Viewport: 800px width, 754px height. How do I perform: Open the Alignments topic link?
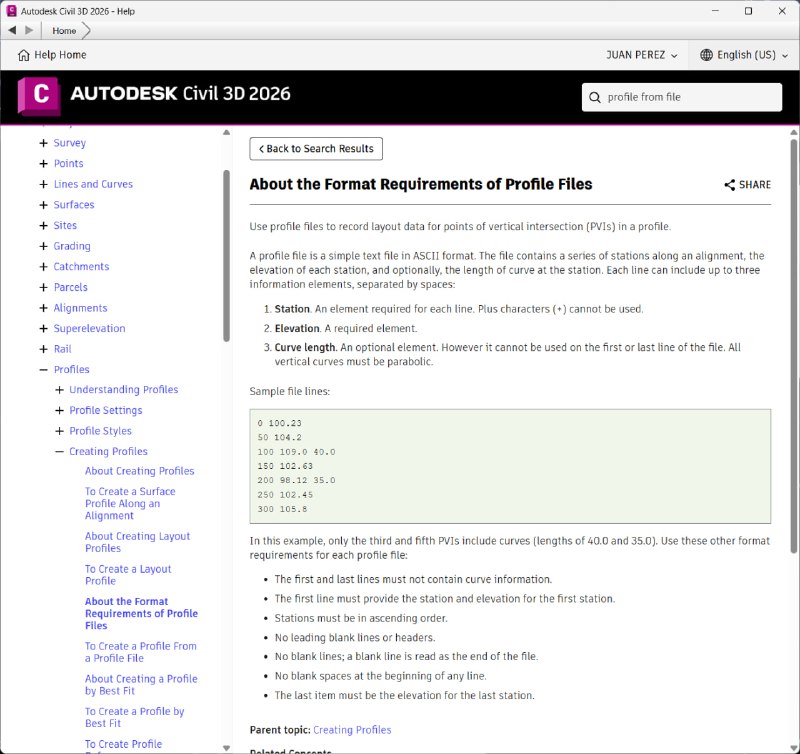point(81,308)
